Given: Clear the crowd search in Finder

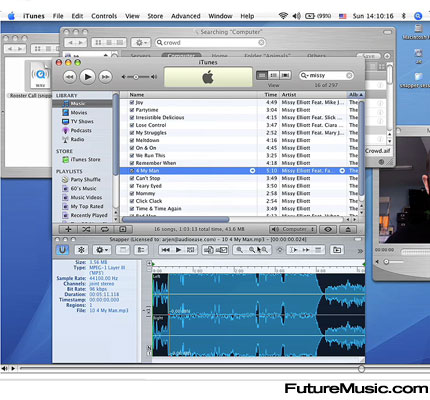Looking at the screenshot, I should point(261,43).
